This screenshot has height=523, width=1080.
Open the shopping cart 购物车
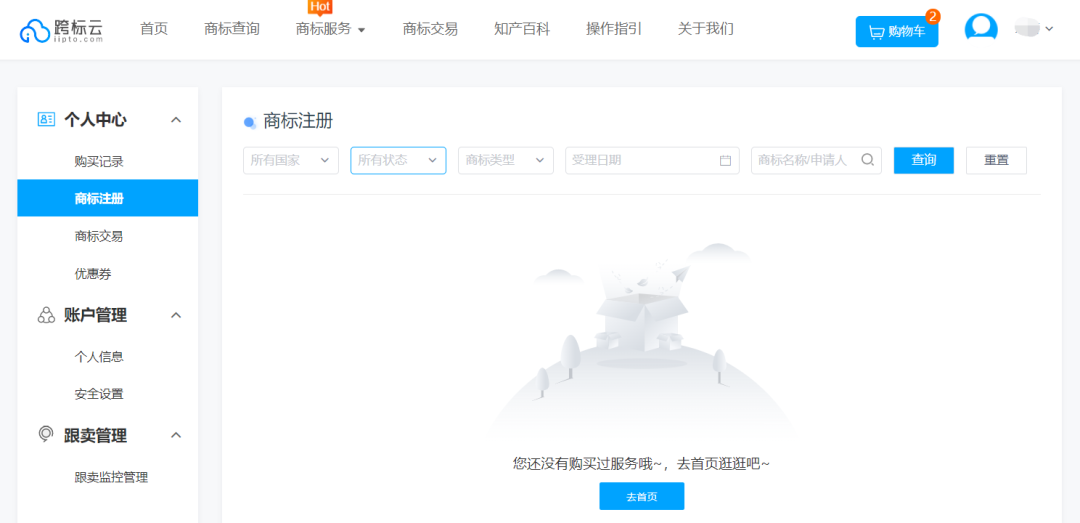896,32
